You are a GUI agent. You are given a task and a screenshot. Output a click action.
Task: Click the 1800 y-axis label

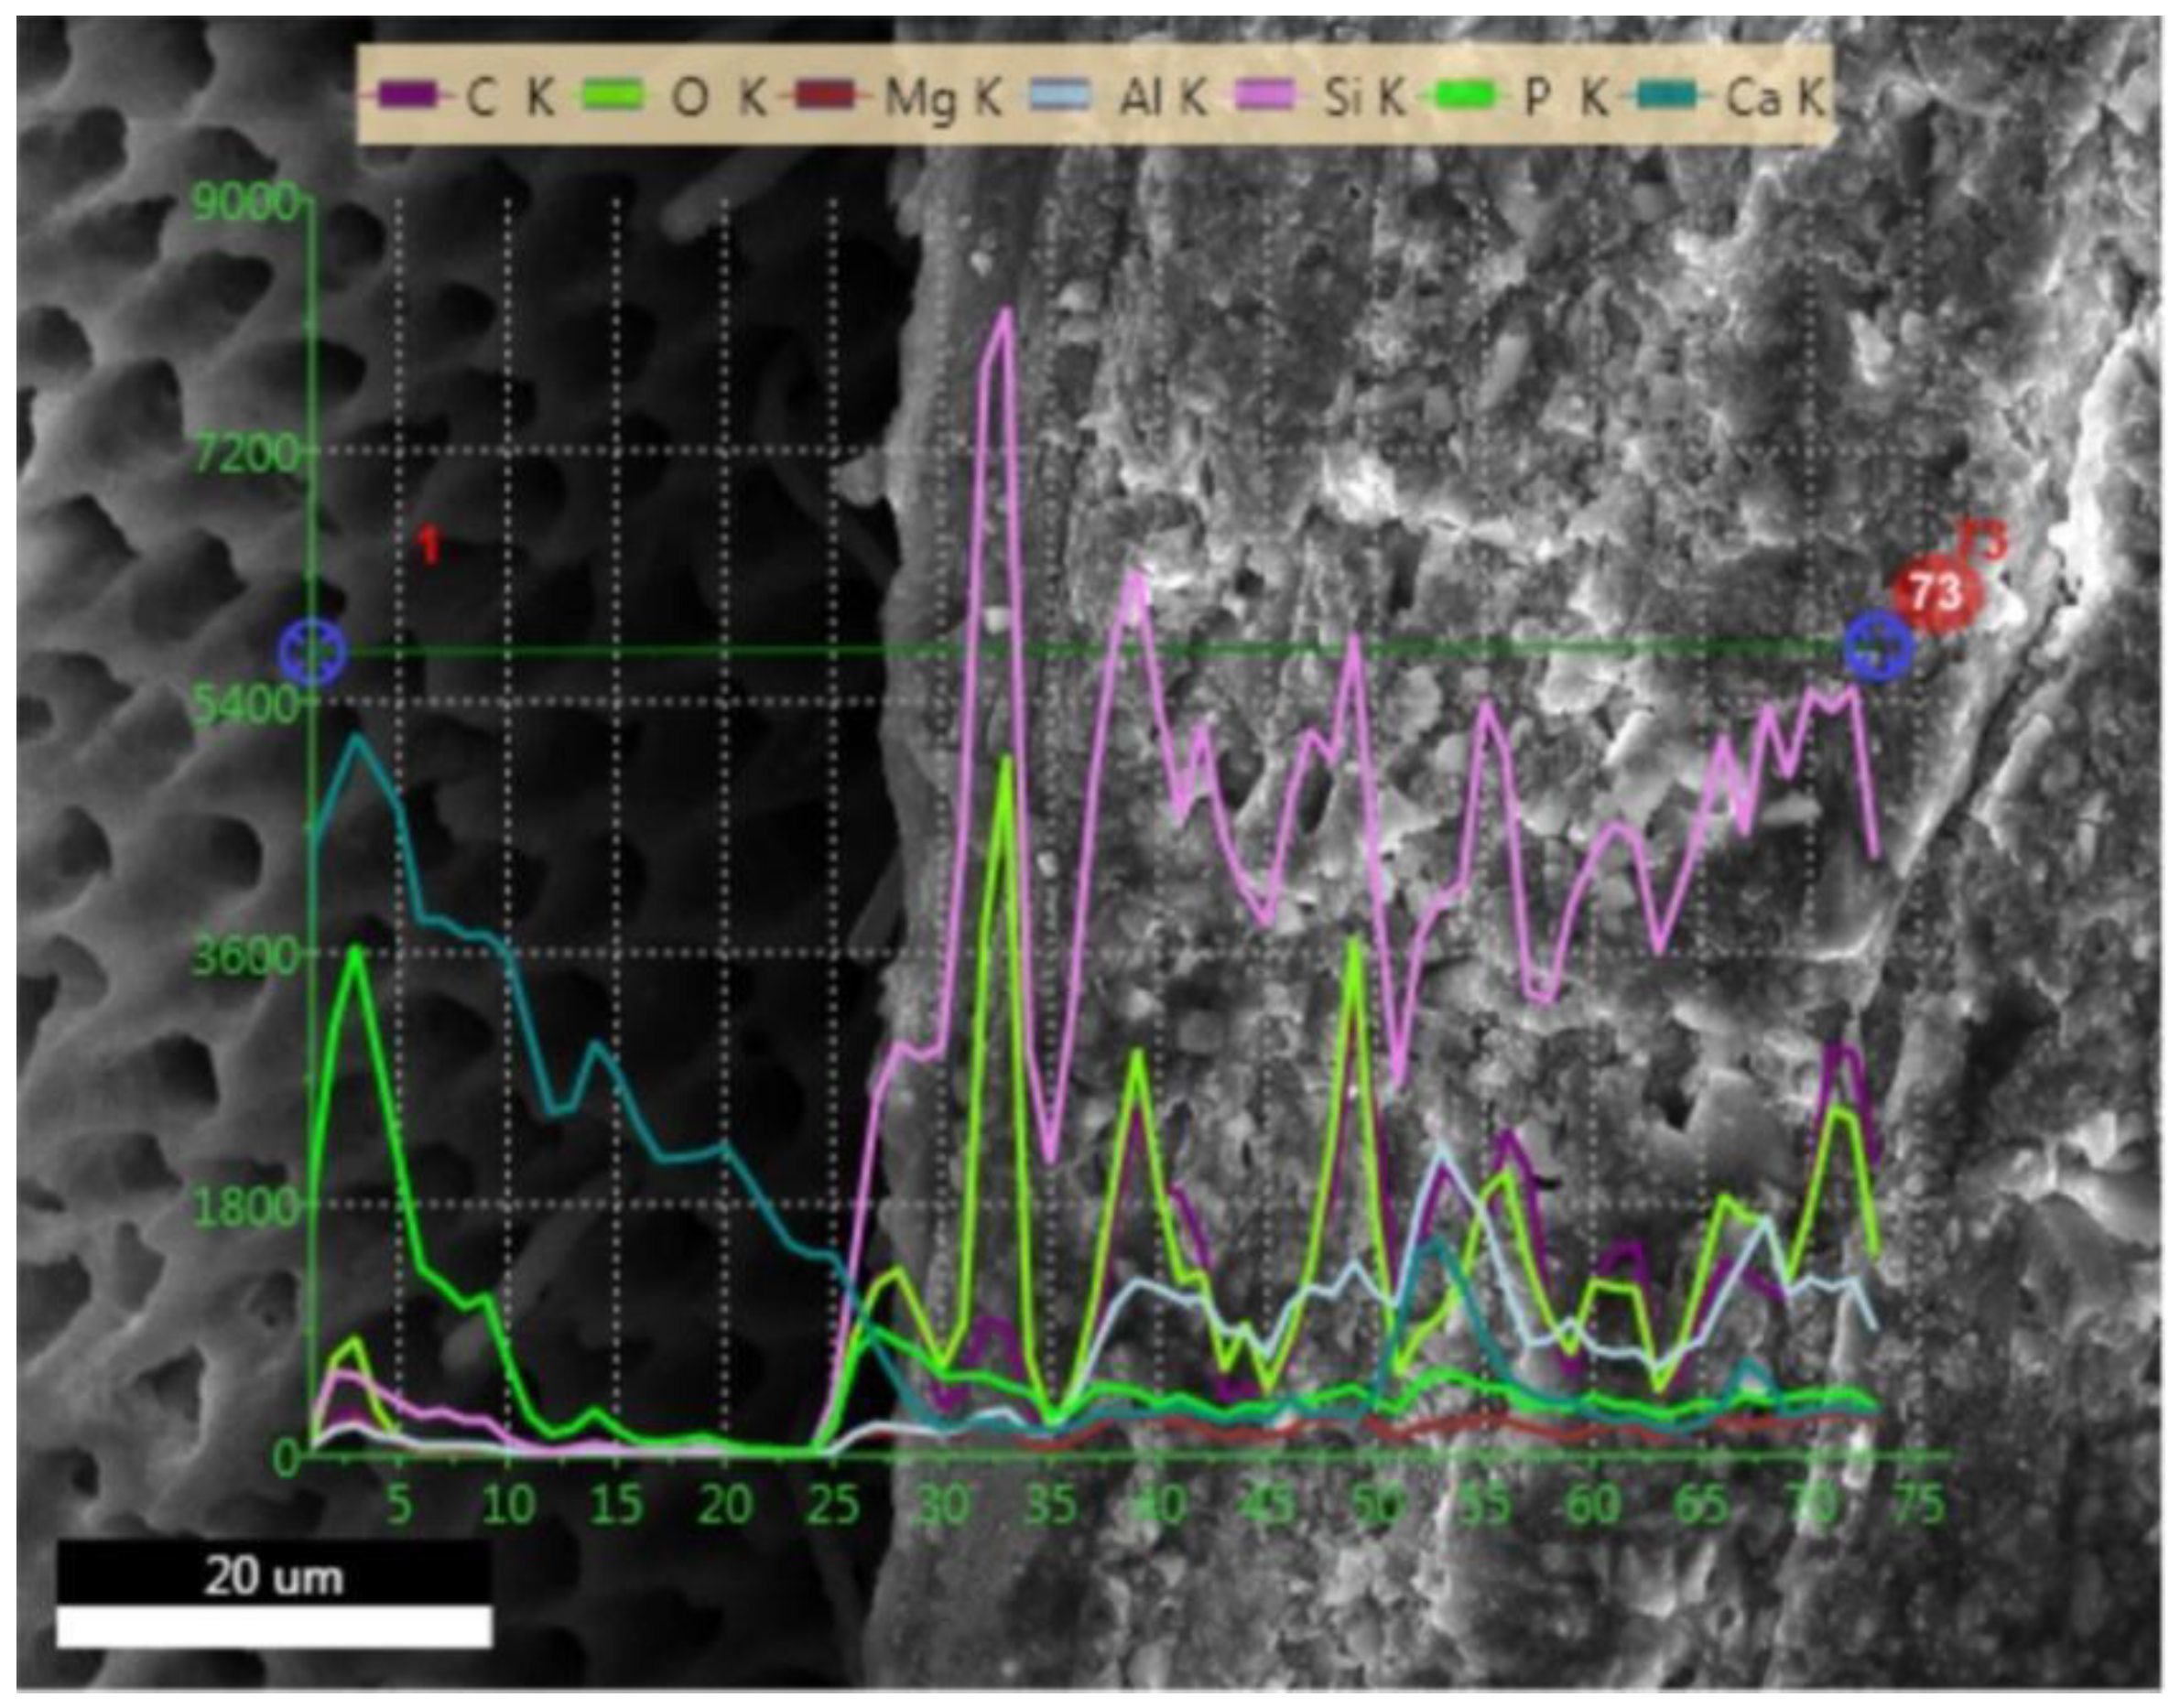[x=246, y=1208]
